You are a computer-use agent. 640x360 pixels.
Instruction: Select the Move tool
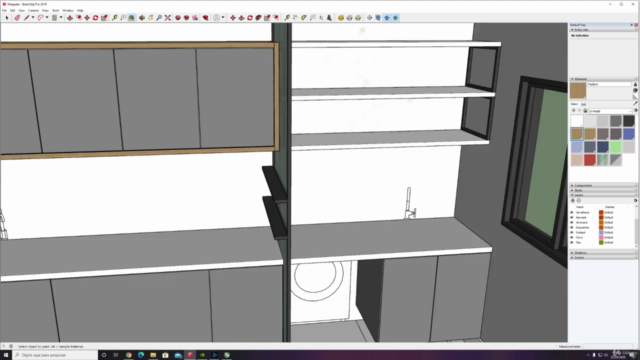tap(87, 18)
